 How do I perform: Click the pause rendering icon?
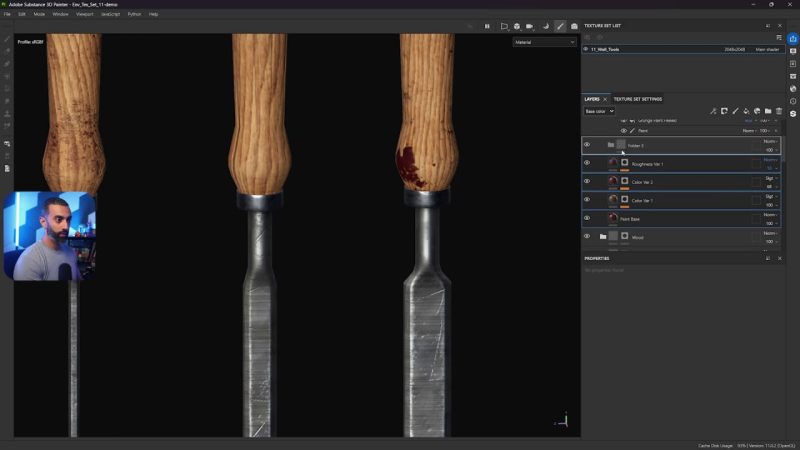[x=487, y=26]
